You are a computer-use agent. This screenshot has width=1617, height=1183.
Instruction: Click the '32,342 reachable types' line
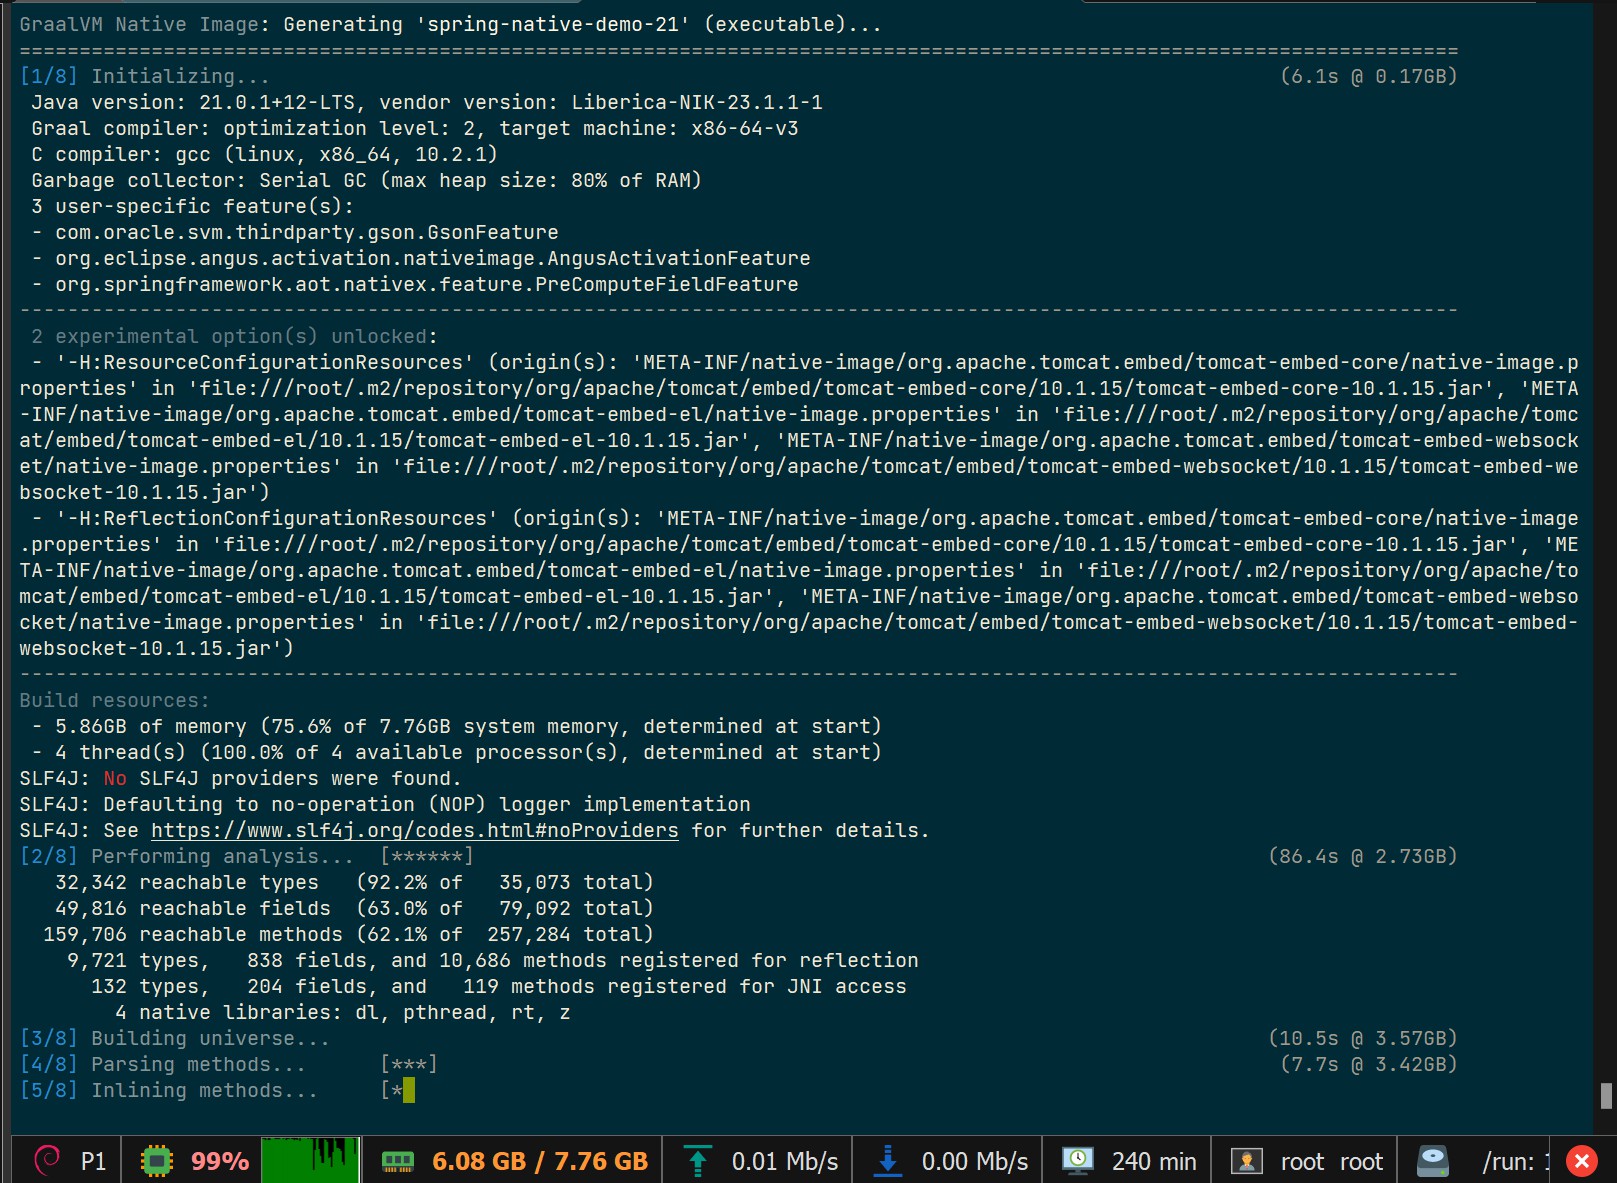pyautogui.click(x=354, y=882)
